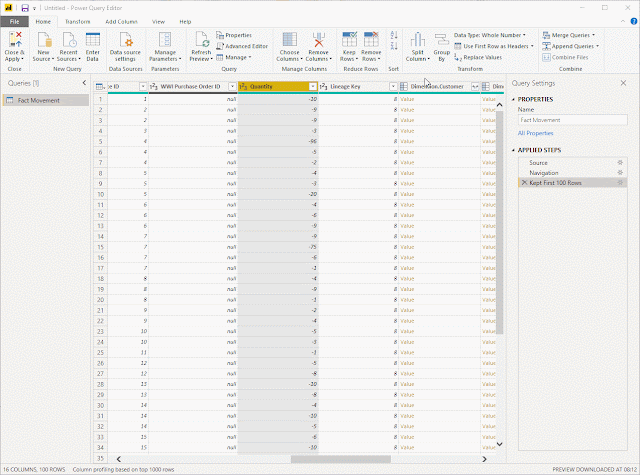The height and width of the screenshot is (475, 640).
Task: Open the Use First Row as Headers dropdown
Action: [494, 46]
